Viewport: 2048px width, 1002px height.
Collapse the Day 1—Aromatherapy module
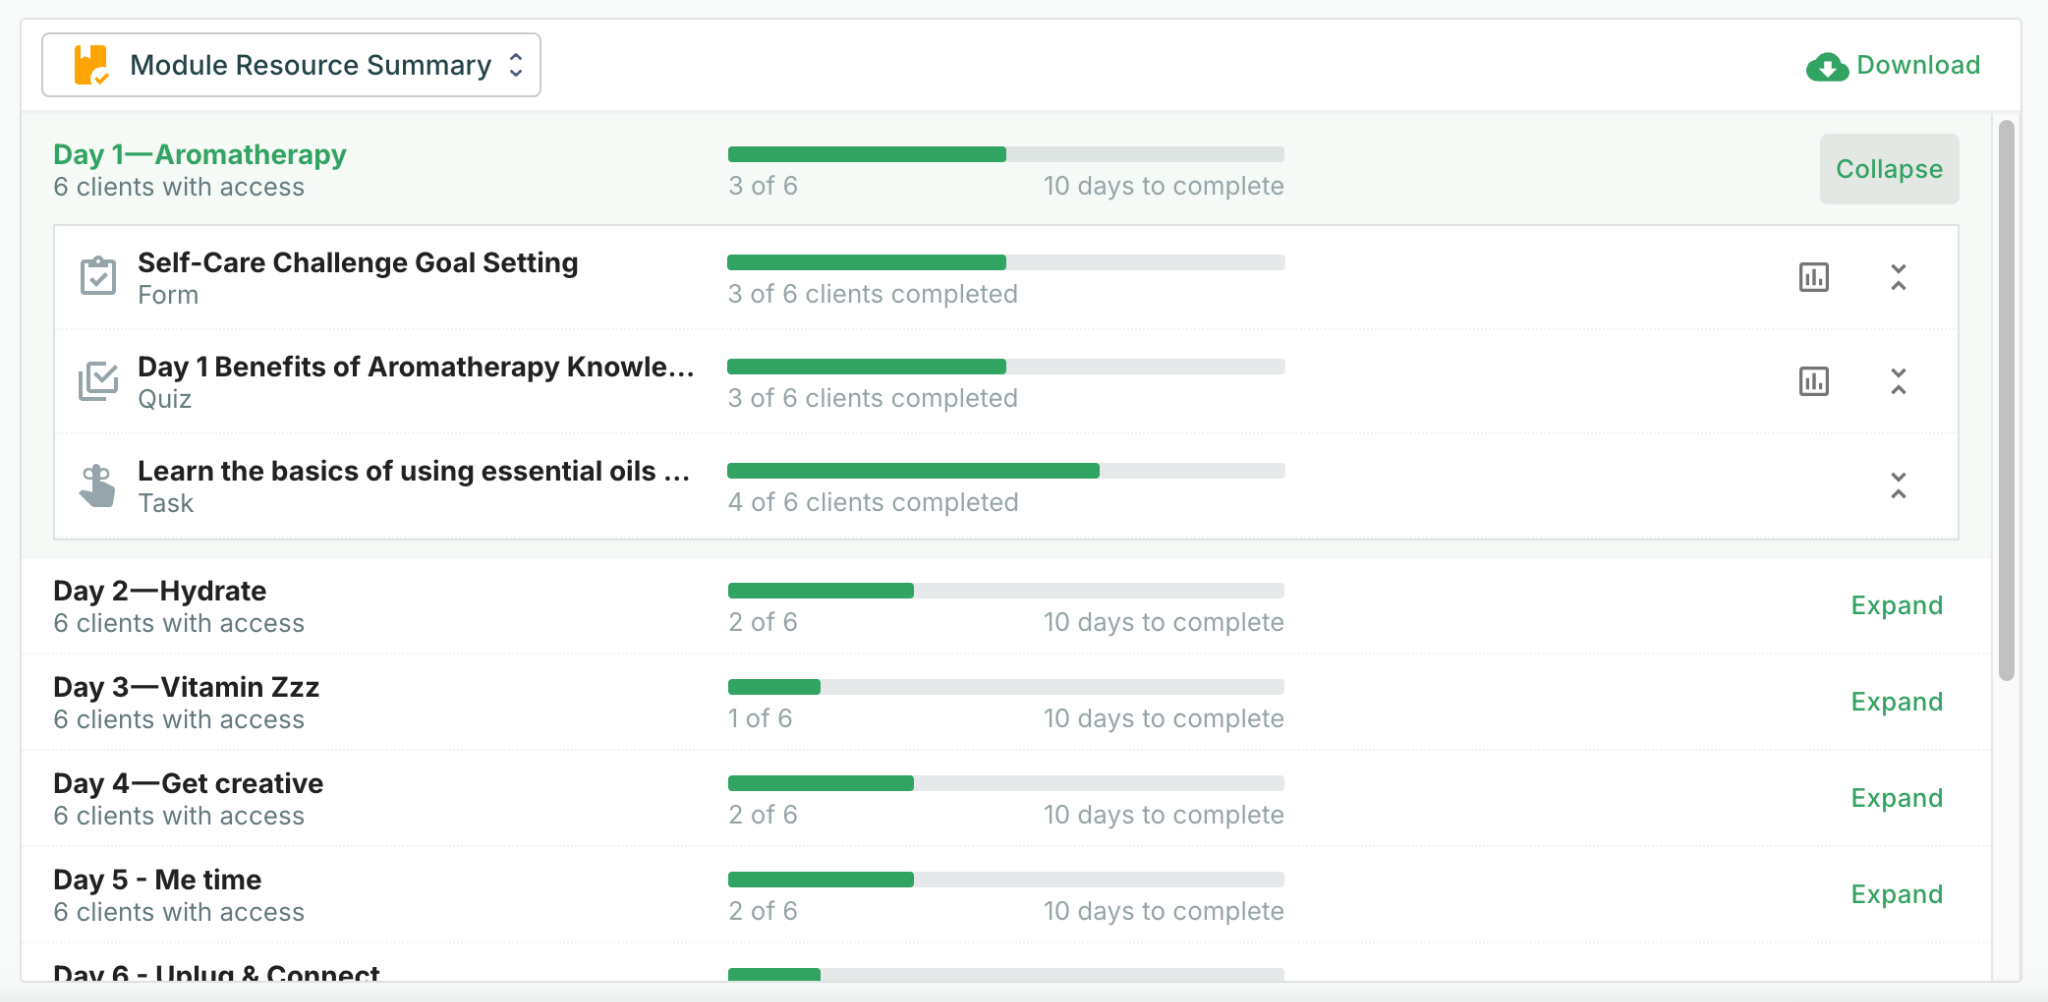[1889, 169]
